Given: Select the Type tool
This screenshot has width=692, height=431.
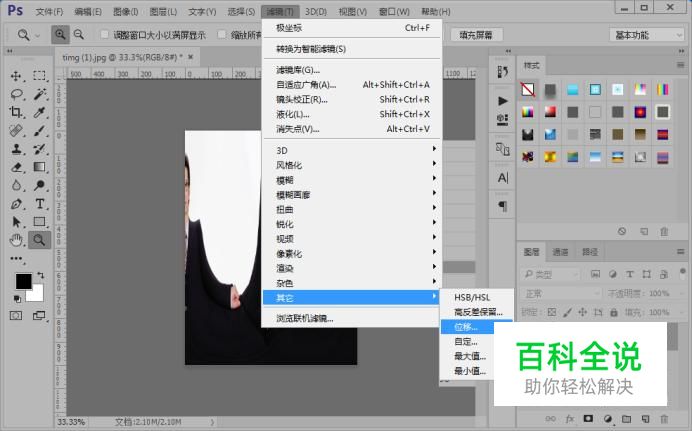Looking at the screenshot, I should click(39, 204).
